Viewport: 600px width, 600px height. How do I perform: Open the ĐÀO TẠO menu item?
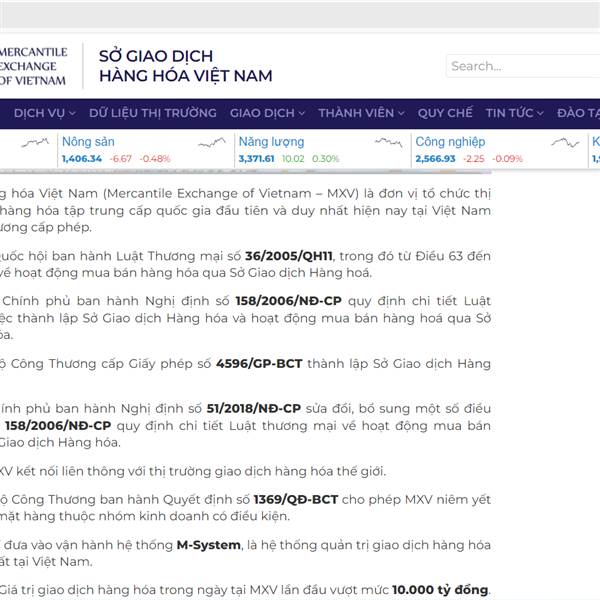(x=578, y=113)
